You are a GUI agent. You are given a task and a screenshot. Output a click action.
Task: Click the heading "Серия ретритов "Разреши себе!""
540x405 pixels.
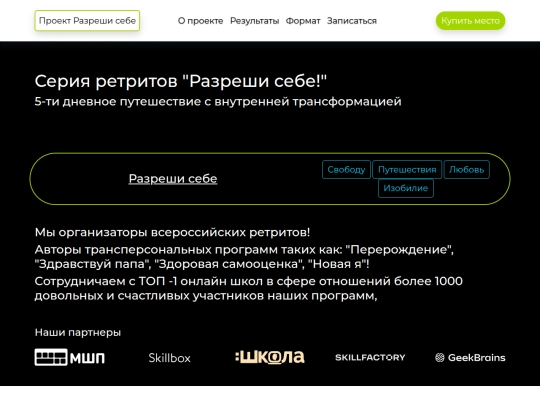coord(180,81)
